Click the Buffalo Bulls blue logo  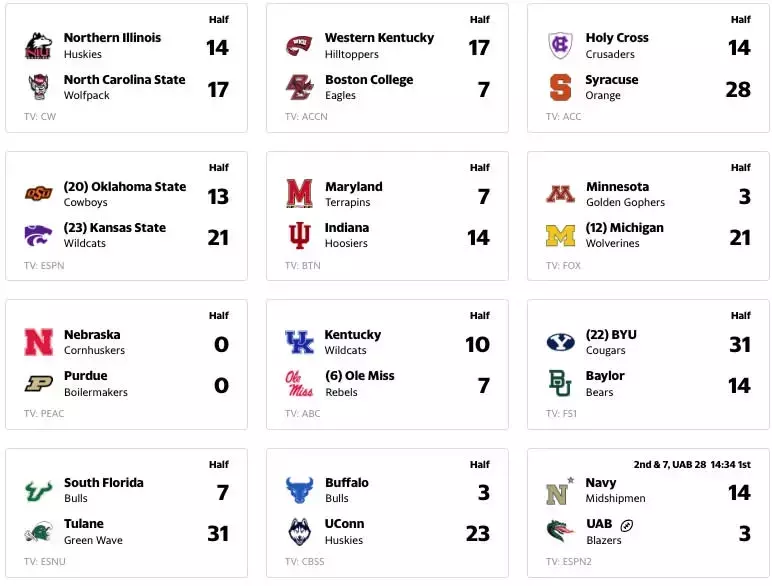coord(299,490)
